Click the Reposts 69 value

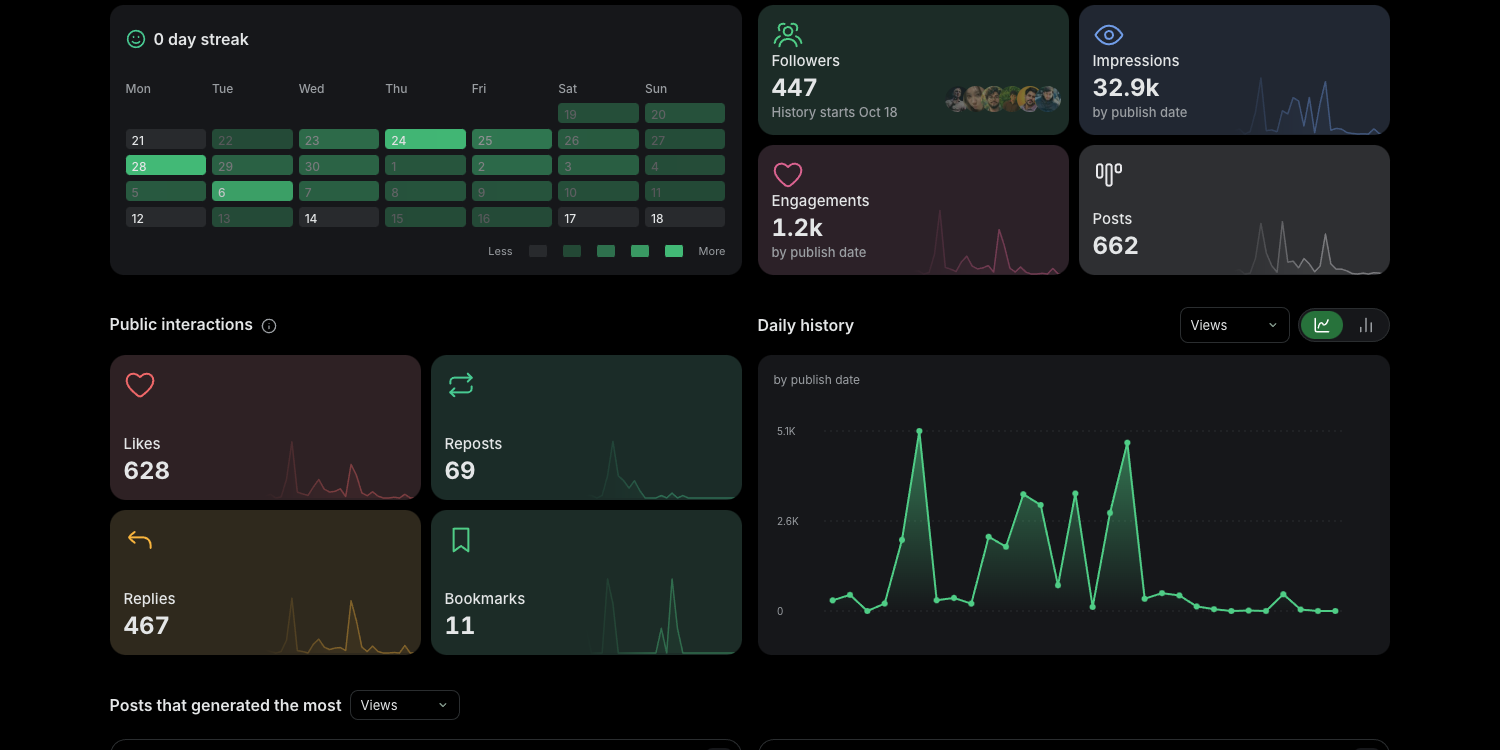point(460,470)
